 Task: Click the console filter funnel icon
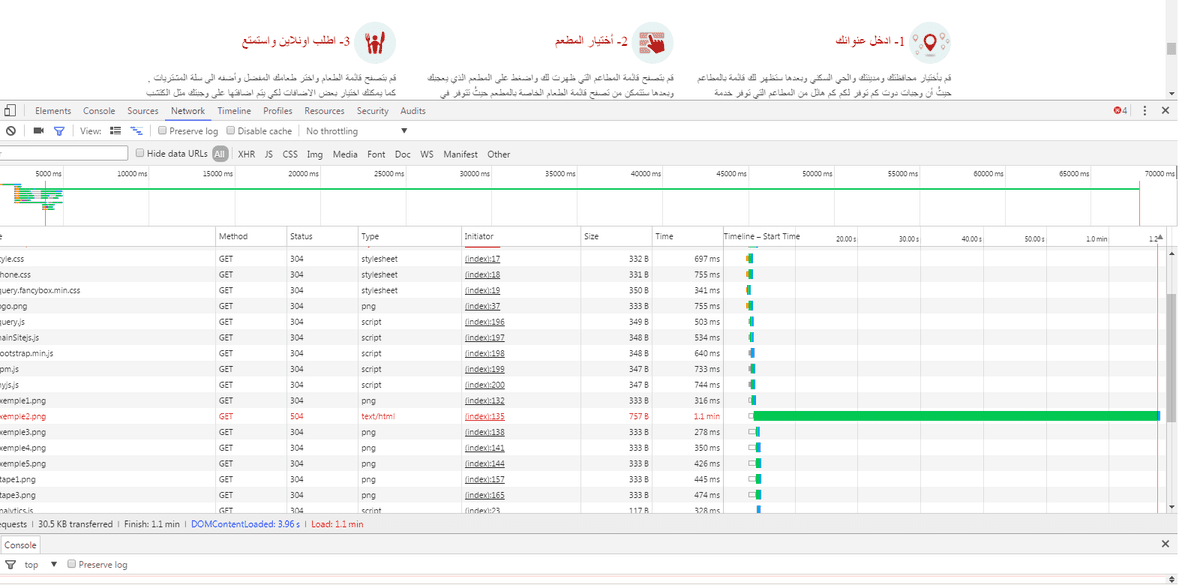10,565
